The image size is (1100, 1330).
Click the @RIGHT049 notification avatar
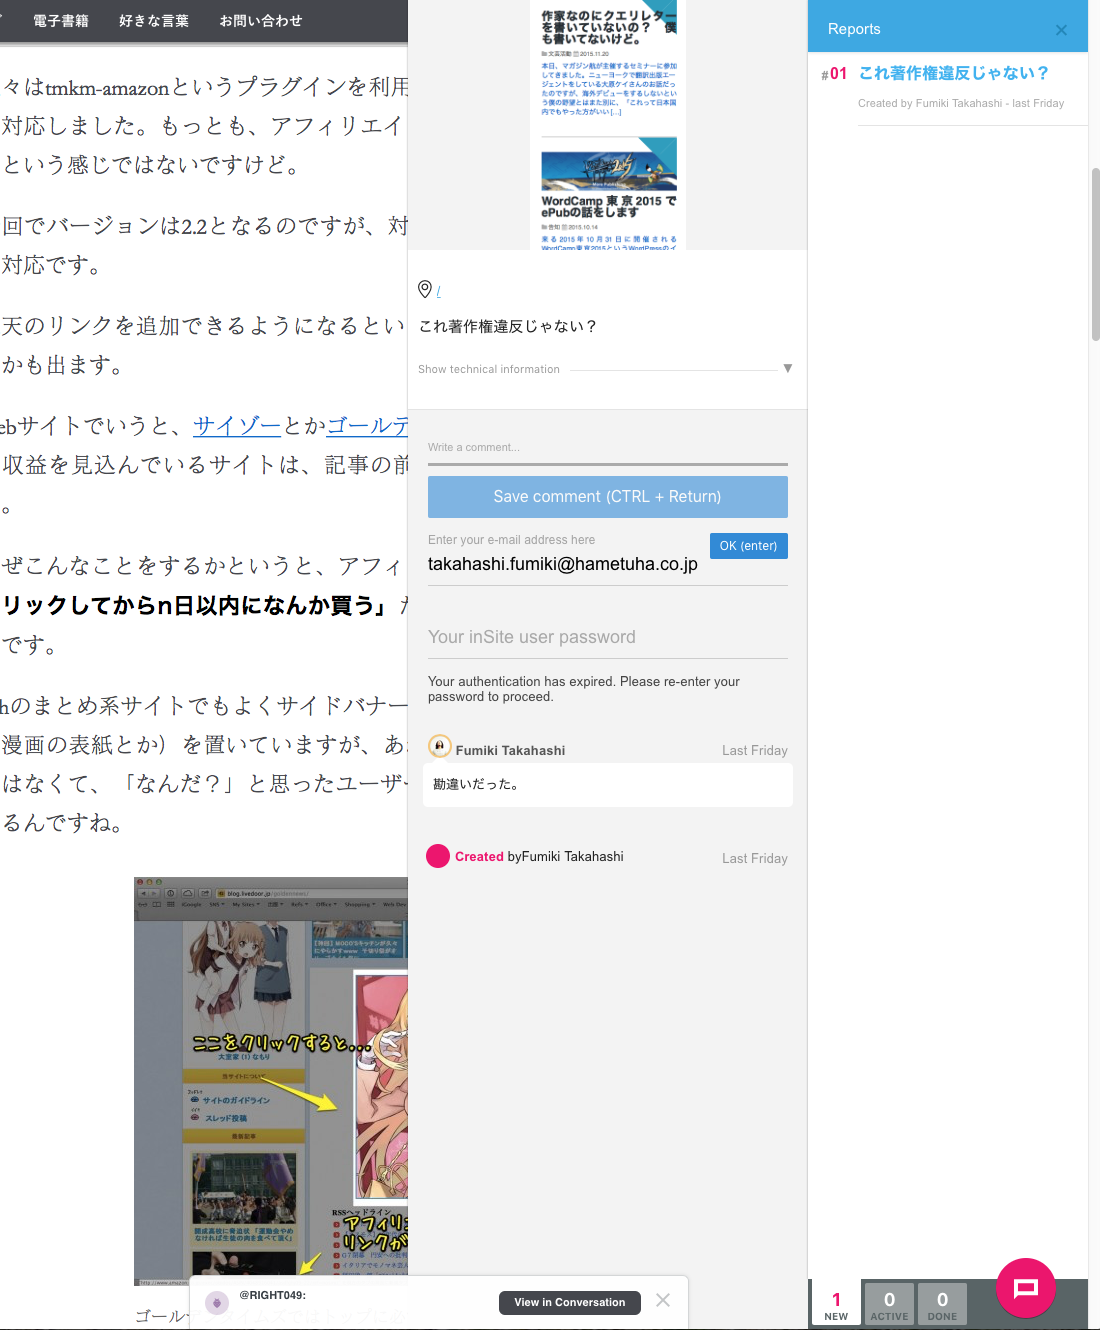point(216,1302)
